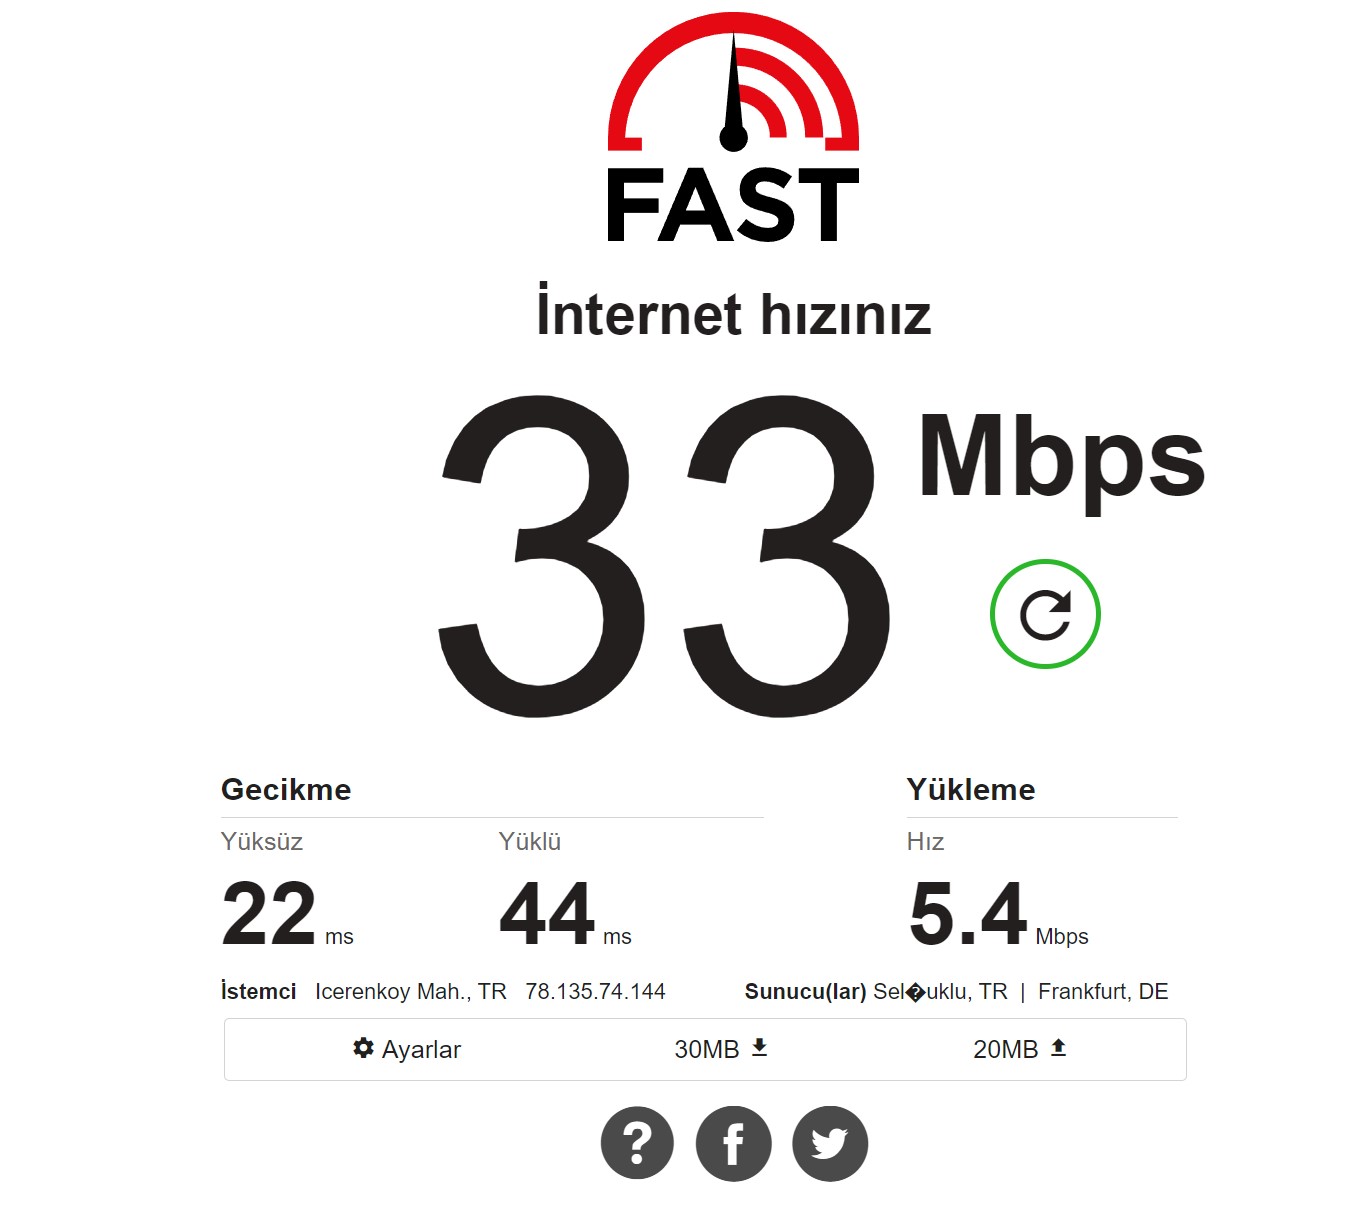
Task: Click the FAST speedometer logo
Action: coord(733,127)
